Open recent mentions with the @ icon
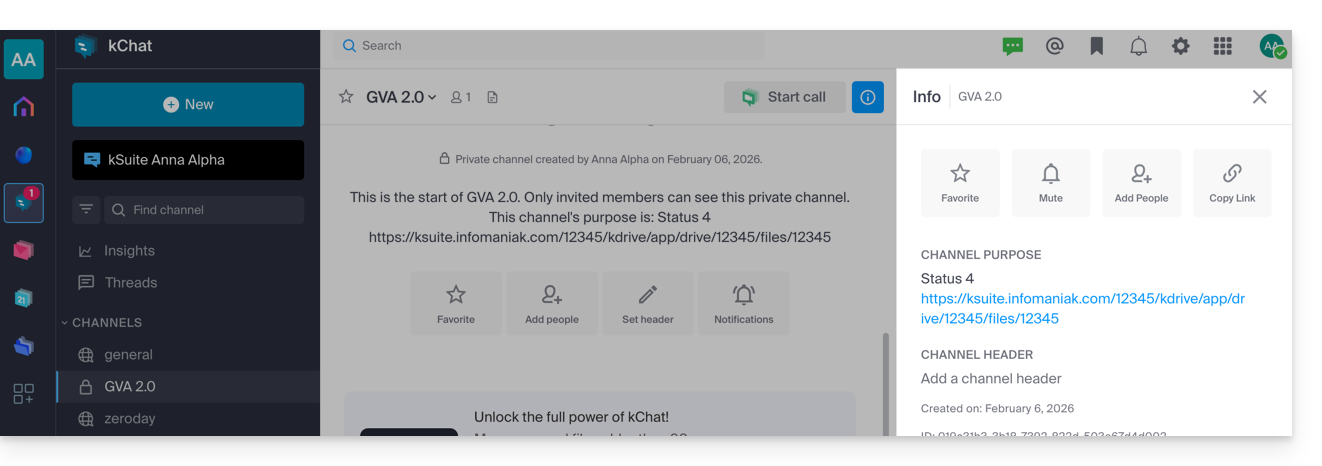The width and height of the screenshot is (1322, 466). (x=1054, y=46)
